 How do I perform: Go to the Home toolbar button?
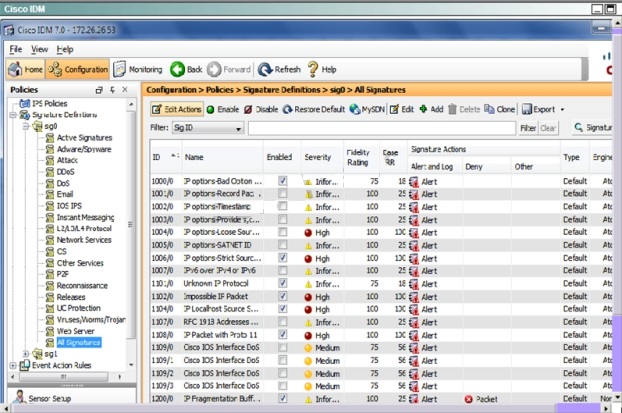25,69
